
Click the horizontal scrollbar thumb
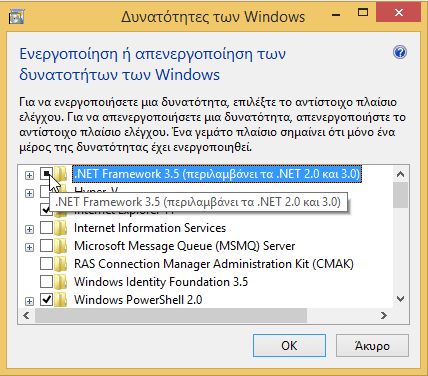click(x=171, y=315)
